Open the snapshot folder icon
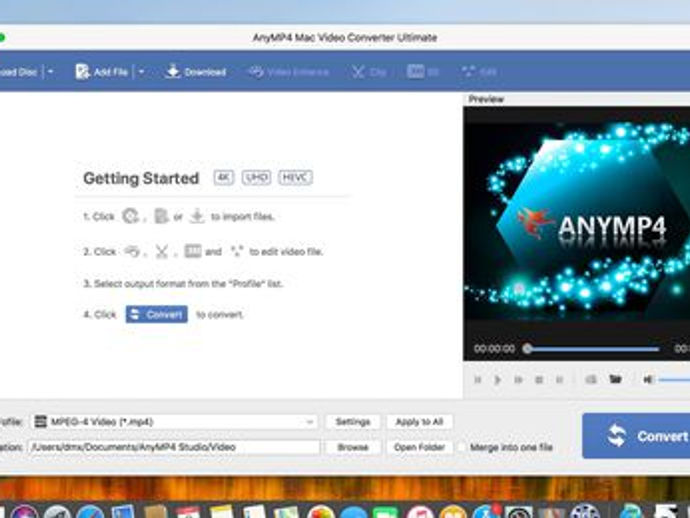This screenshot has height=518, width=690. [x=615, y=379]
